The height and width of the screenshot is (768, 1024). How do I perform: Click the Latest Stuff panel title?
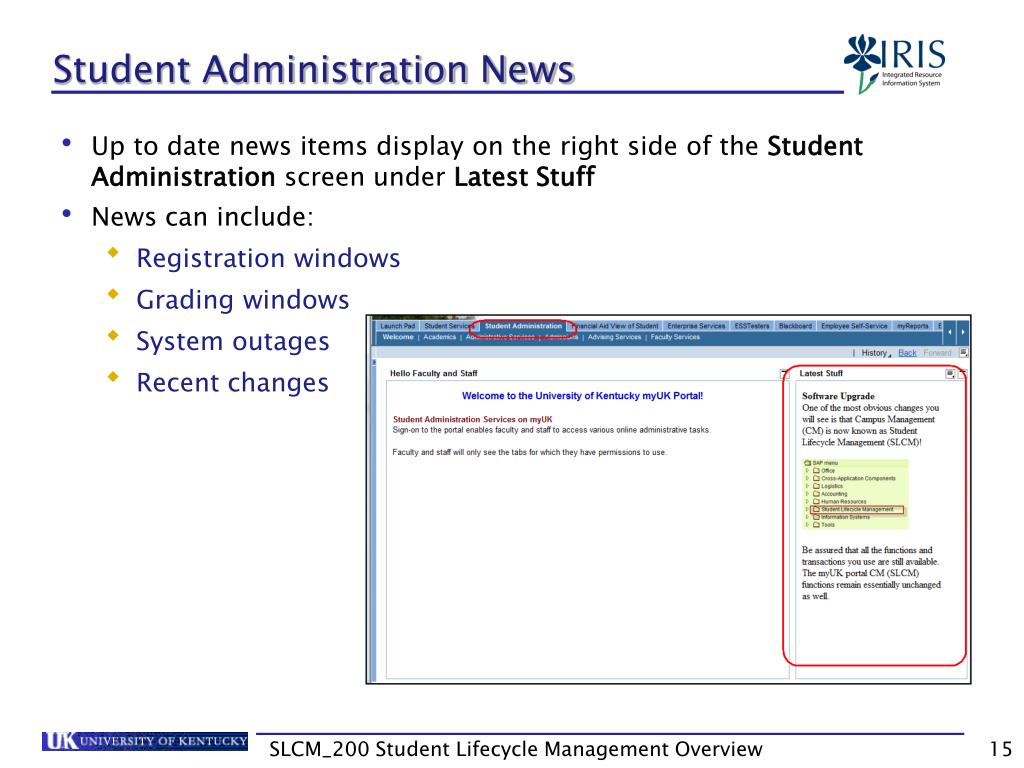tap(821, 374)
